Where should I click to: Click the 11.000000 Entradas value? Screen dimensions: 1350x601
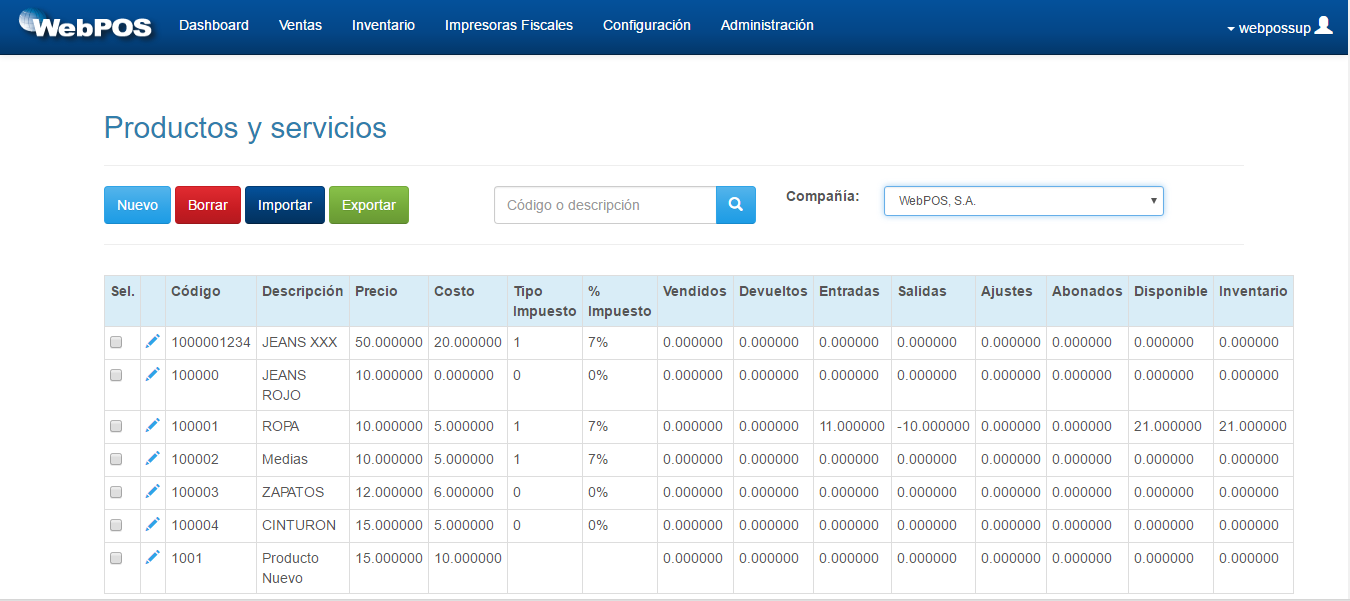[x=852, y=426]
